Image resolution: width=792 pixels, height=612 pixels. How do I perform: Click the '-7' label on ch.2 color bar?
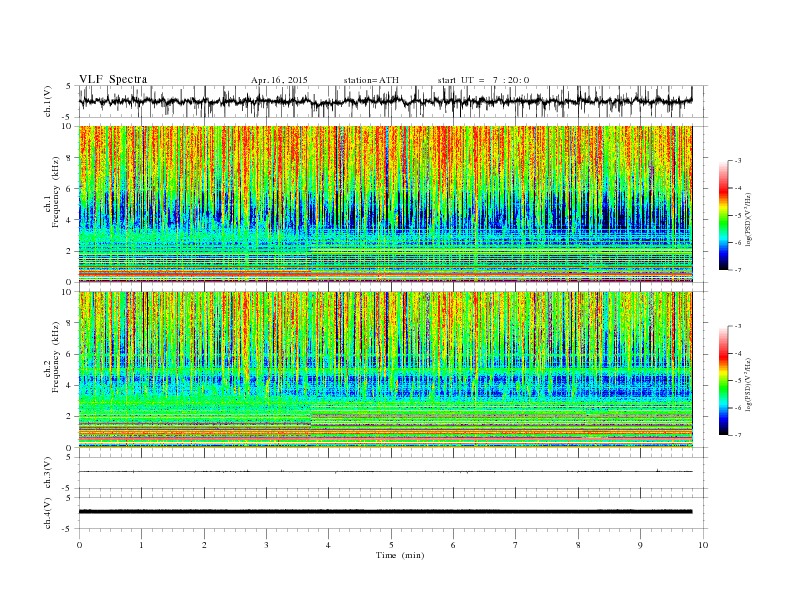point(738,435)
